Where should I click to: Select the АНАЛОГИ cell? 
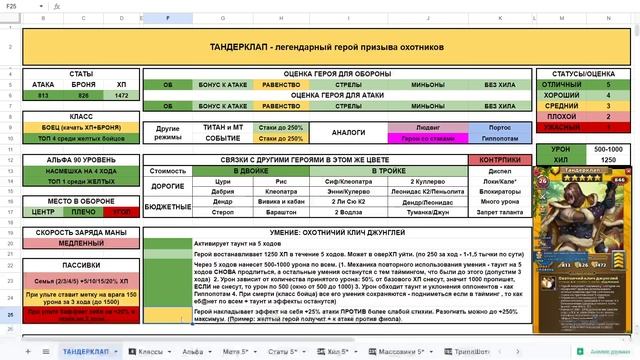point(348,133)
